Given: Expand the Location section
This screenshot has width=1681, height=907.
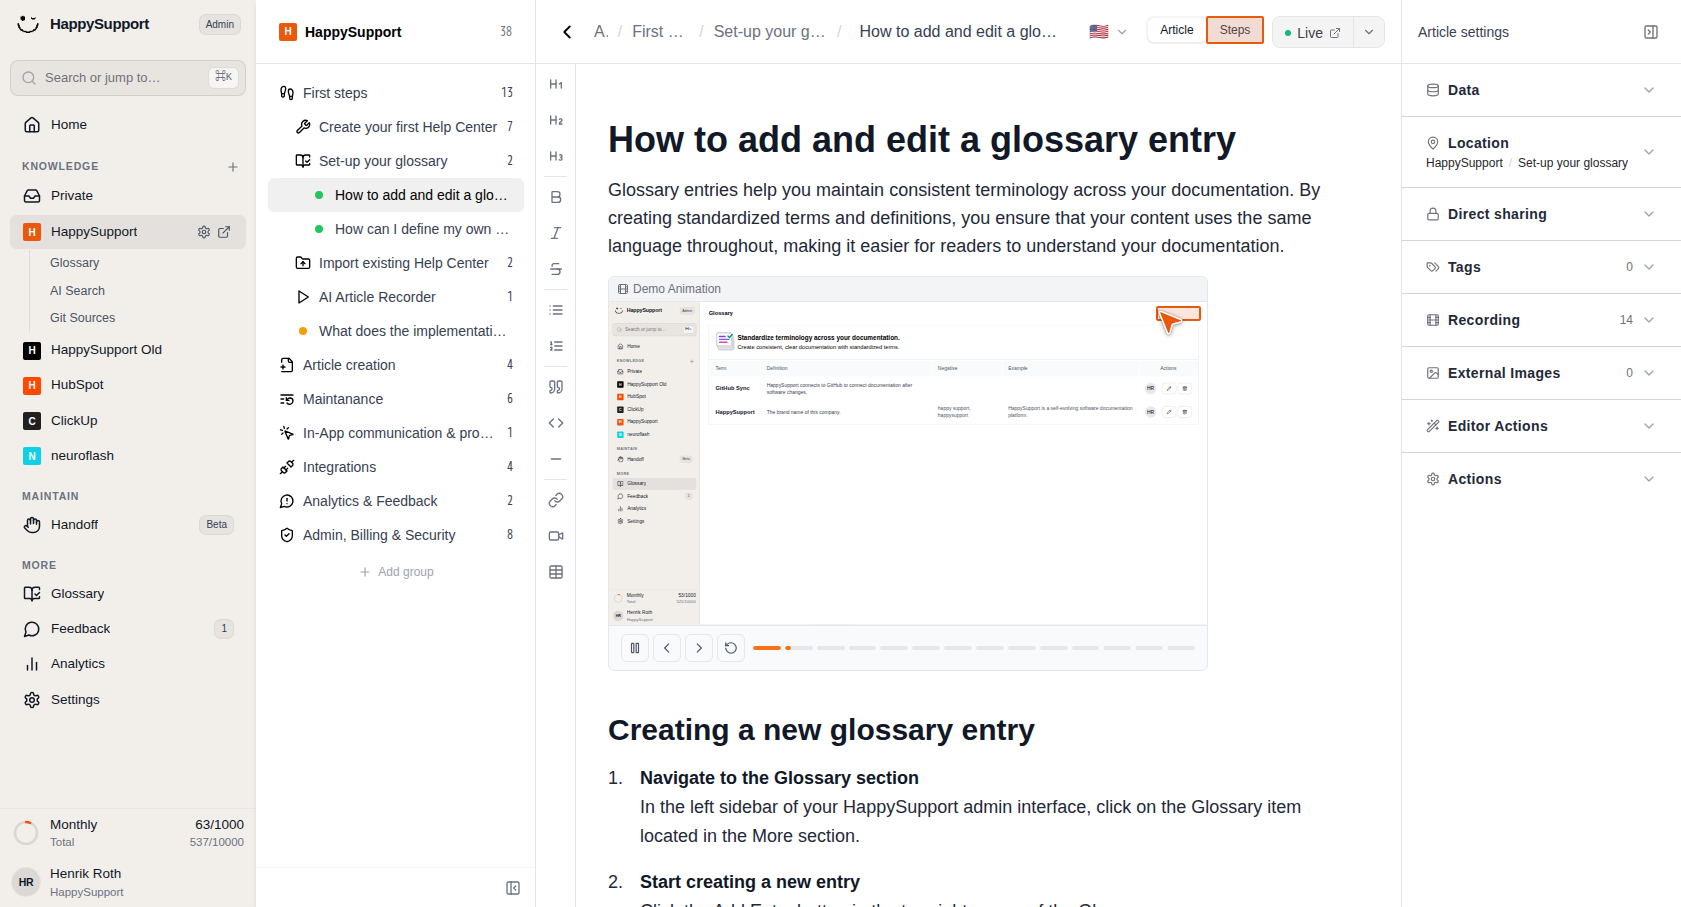Looking at the screenshot, I should tap(1541, 152).
